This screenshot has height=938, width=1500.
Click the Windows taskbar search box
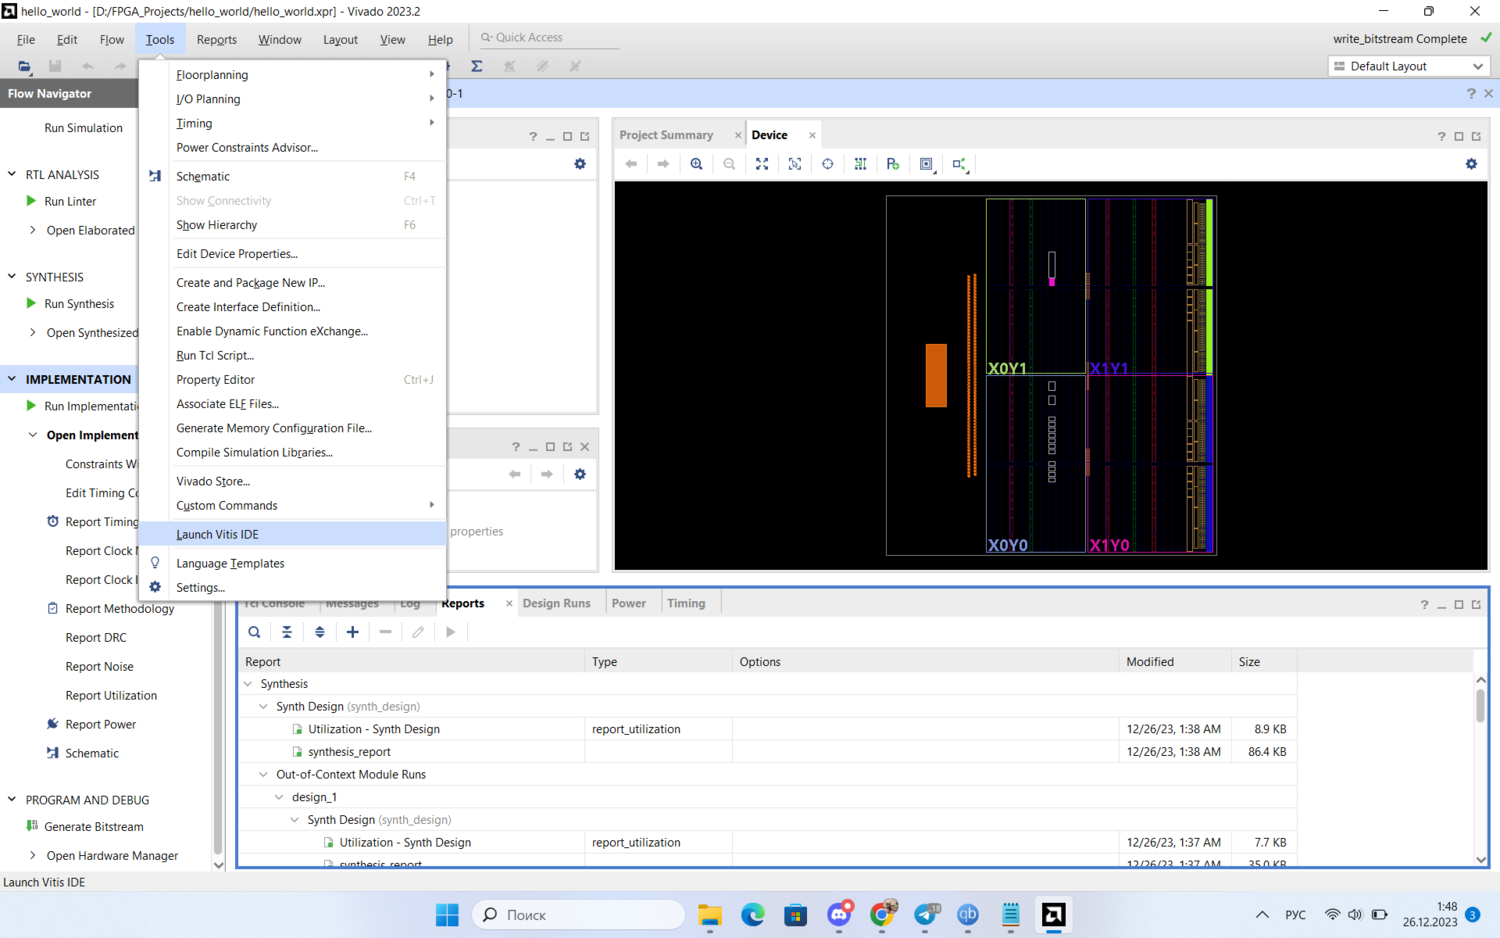coord(578,915)
